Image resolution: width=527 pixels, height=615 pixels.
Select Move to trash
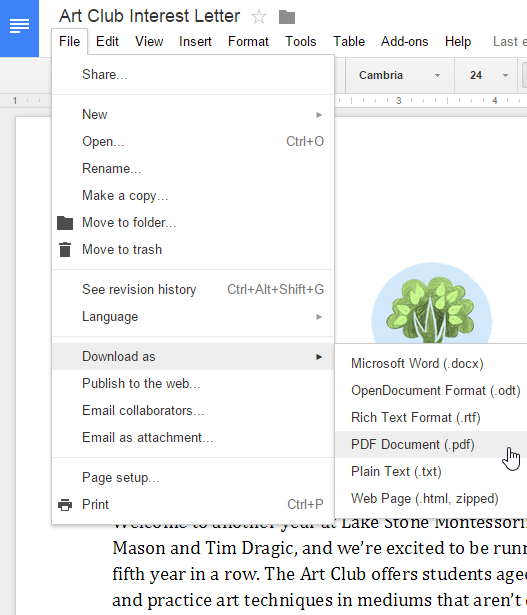click(x=193, y=249)
